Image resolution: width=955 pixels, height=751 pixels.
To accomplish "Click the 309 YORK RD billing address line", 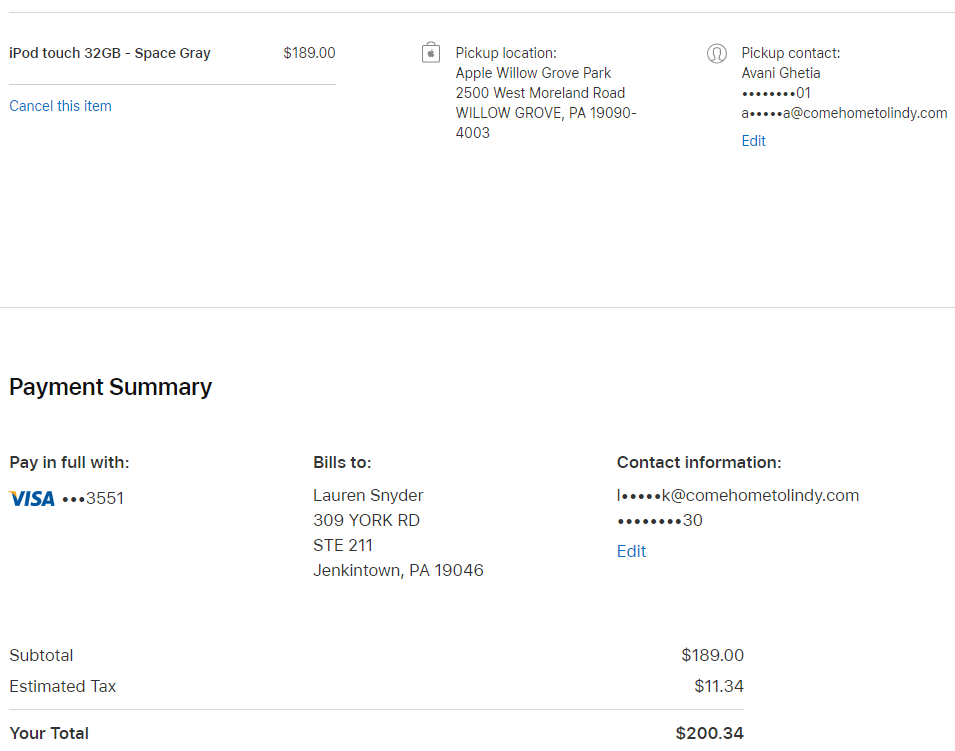I will click(x=366, y=520).
